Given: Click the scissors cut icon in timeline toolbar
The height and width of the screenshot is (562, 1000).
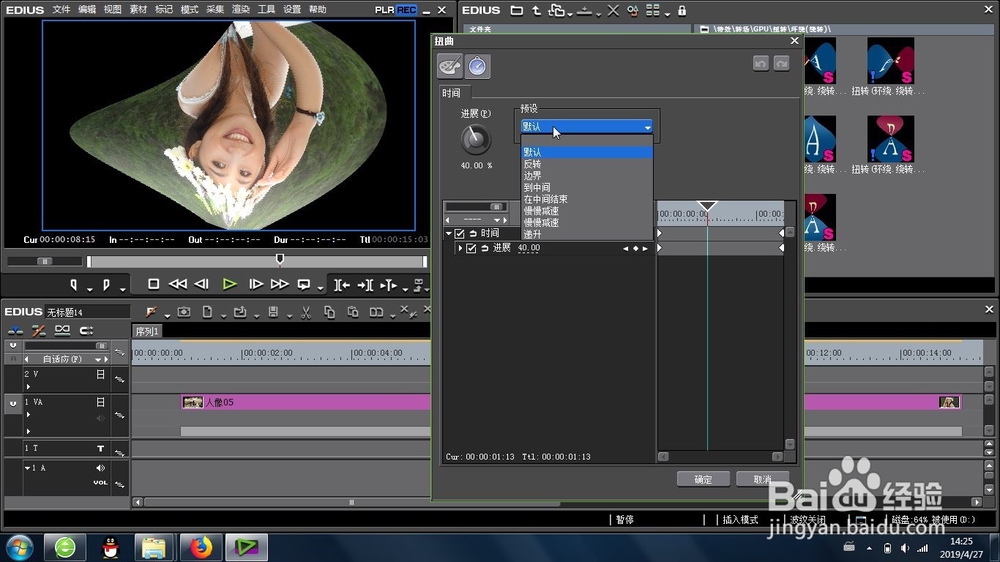Looking at the screenshot, I should (306, 312).
